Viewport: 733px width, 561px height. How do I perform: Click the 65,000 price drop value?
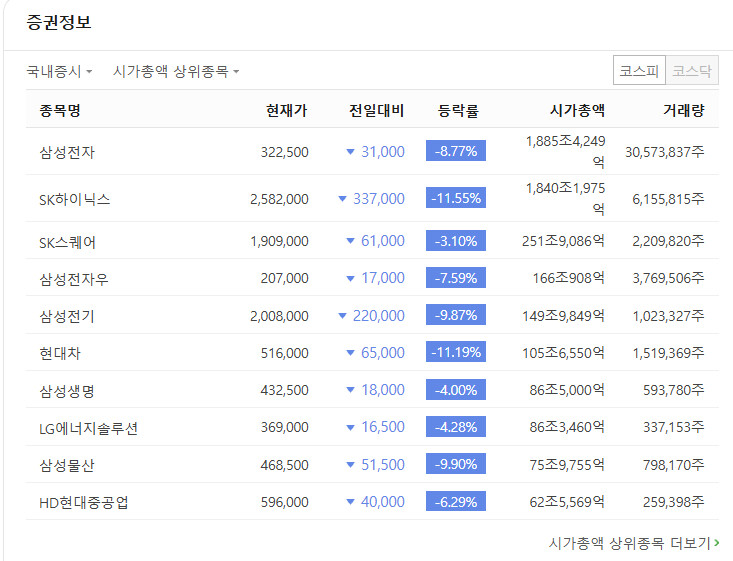click(x=383, y=352)
